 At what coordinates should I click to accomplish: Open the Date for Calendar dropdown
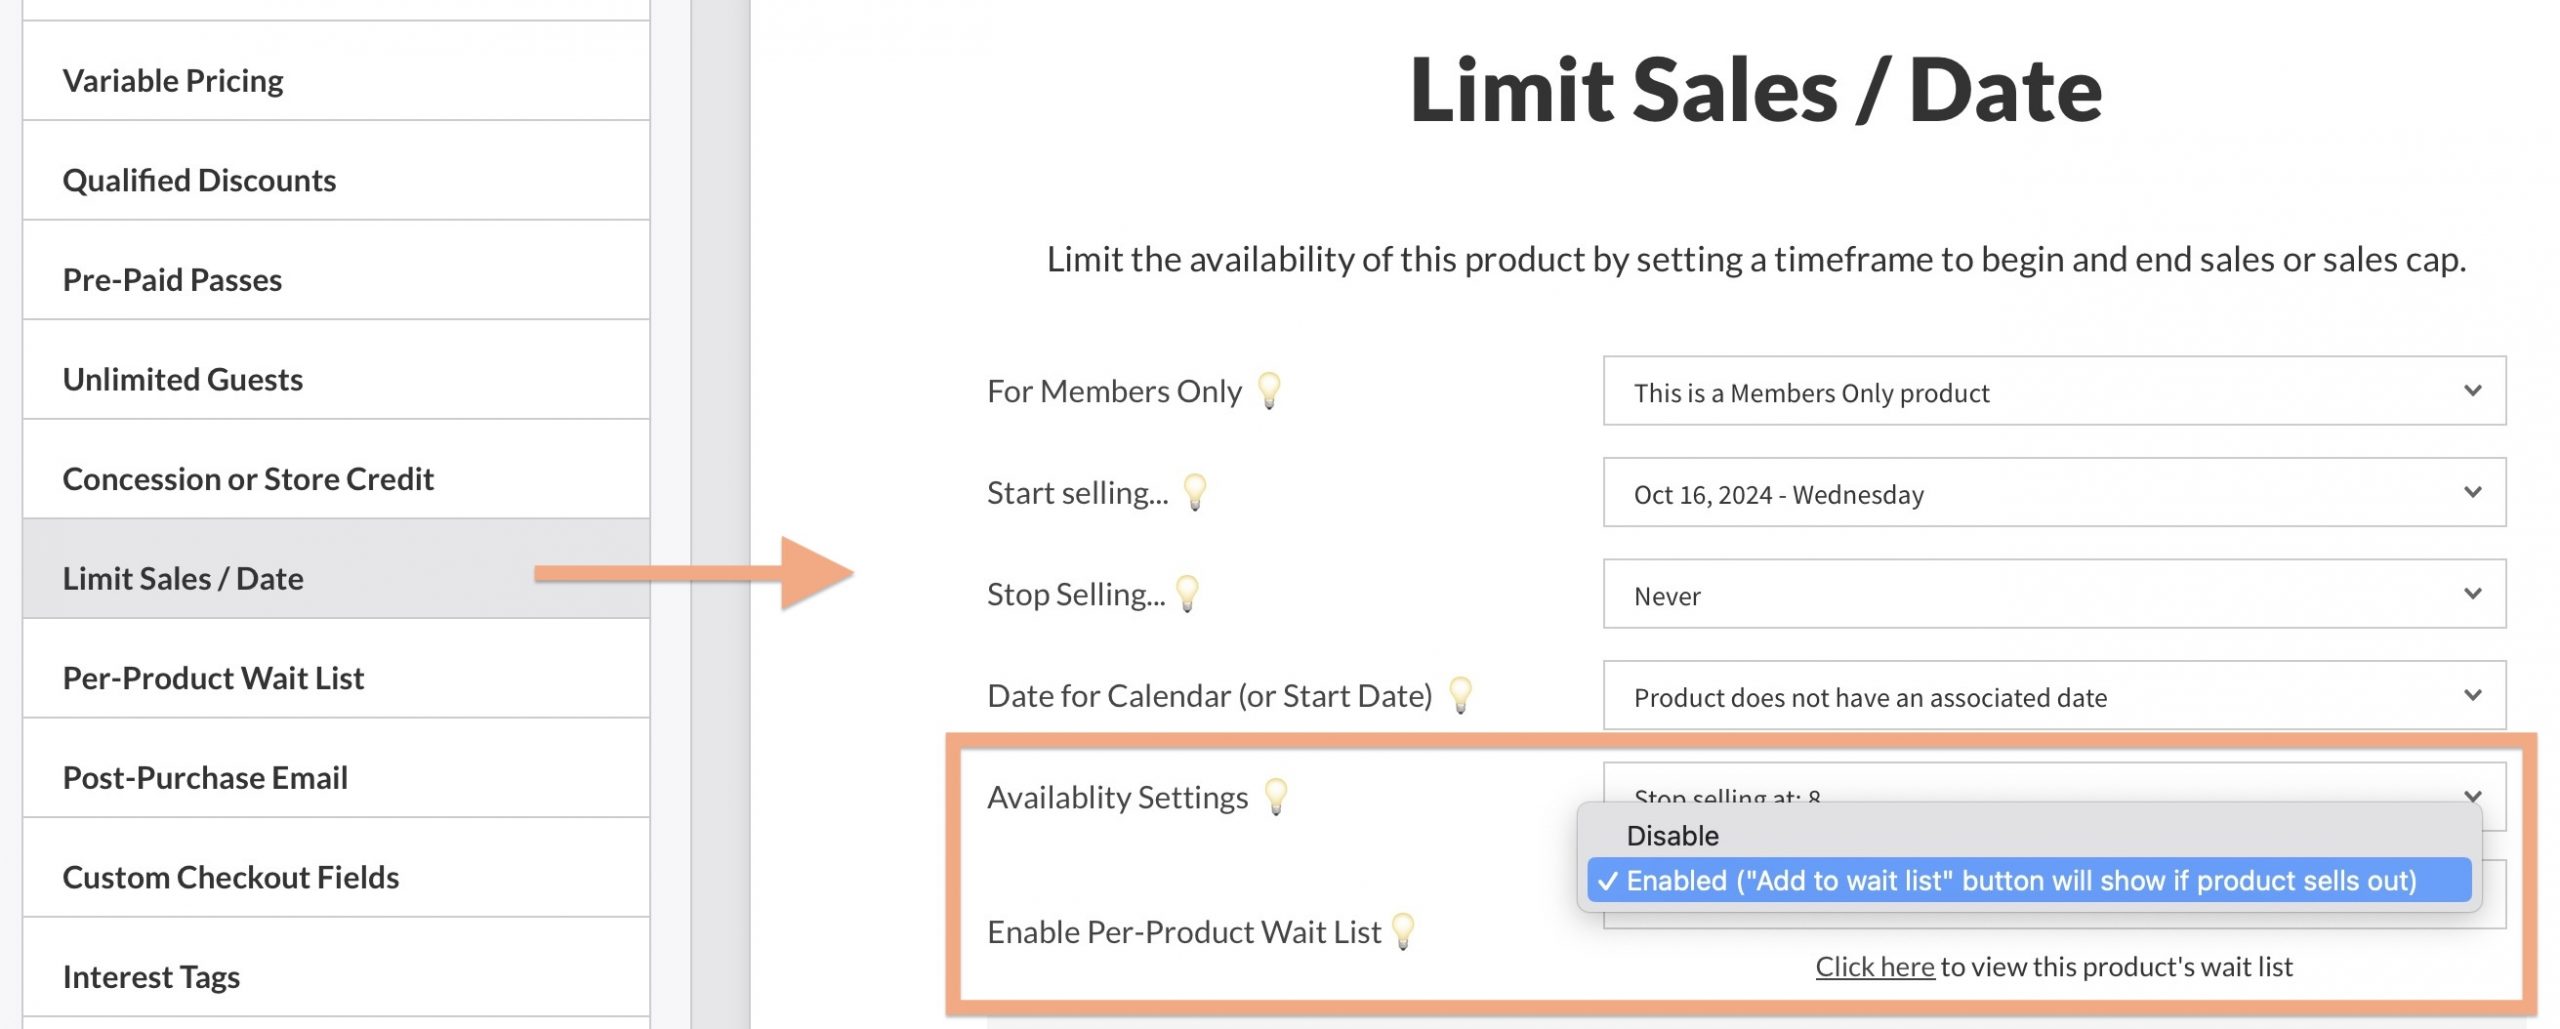pos(2053,696)
